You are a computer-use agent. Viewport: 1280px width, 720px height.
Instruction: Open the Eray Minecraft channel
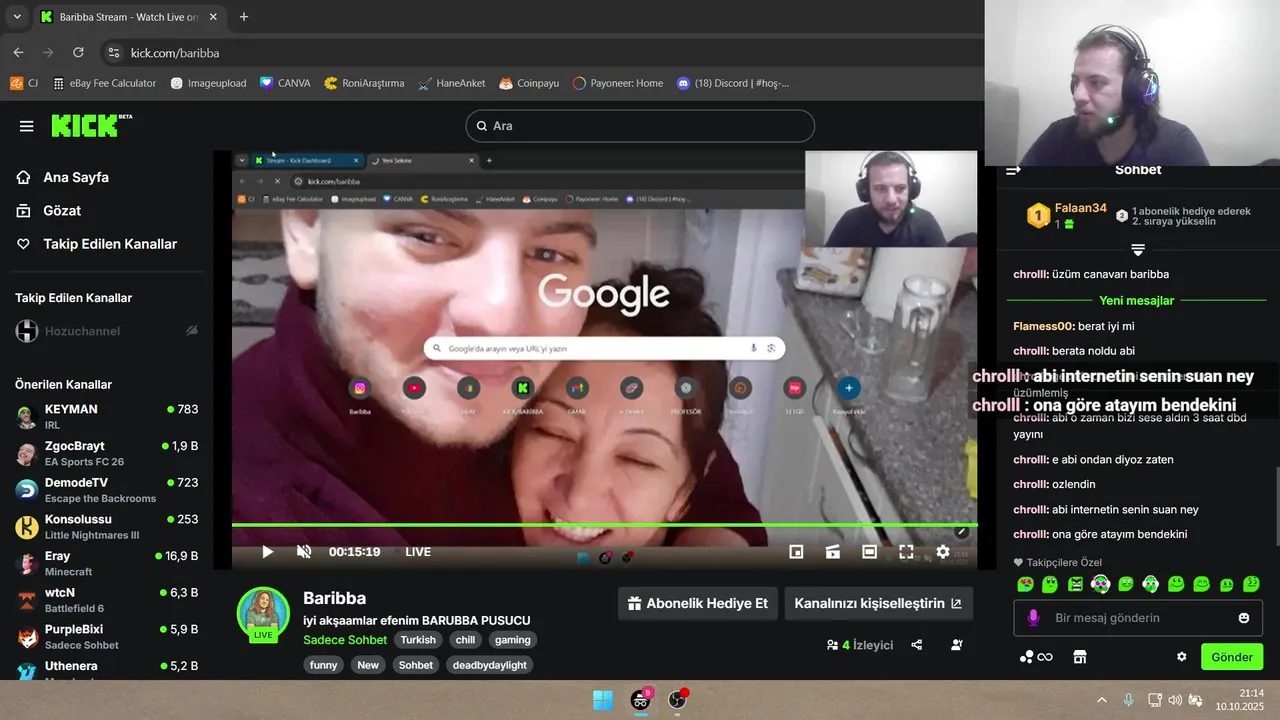click(x=107, y=564)
